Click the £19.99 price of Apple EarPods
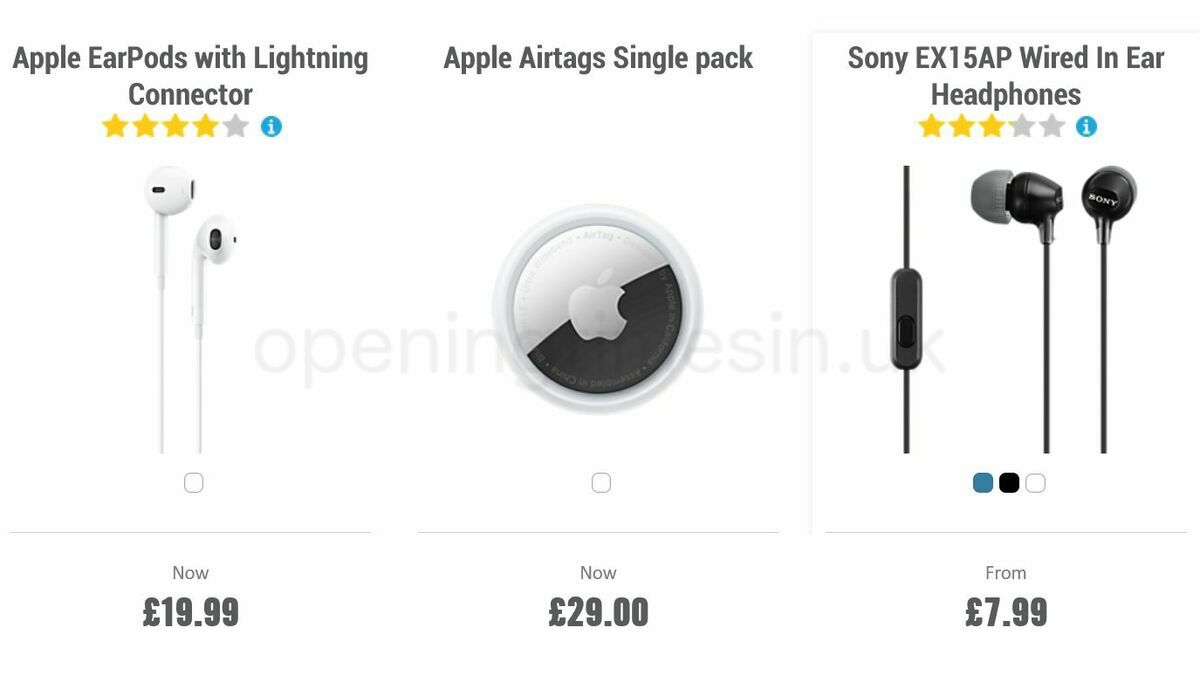1200x689 pixels. coord(190,610)
